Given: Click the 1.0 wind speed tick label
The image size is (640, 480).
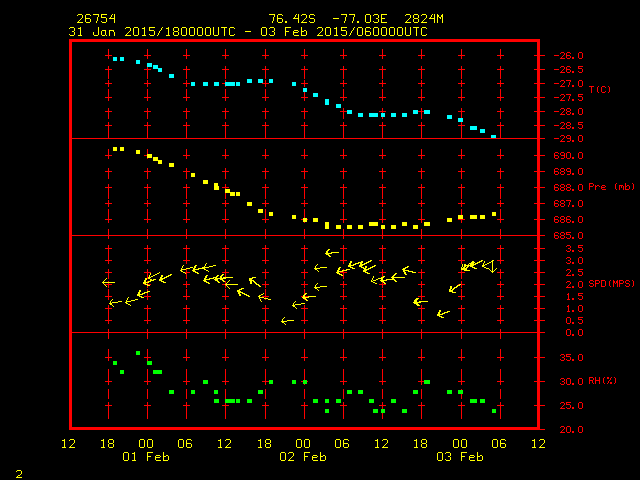Looking at the screenshot, I should (574, 309).
